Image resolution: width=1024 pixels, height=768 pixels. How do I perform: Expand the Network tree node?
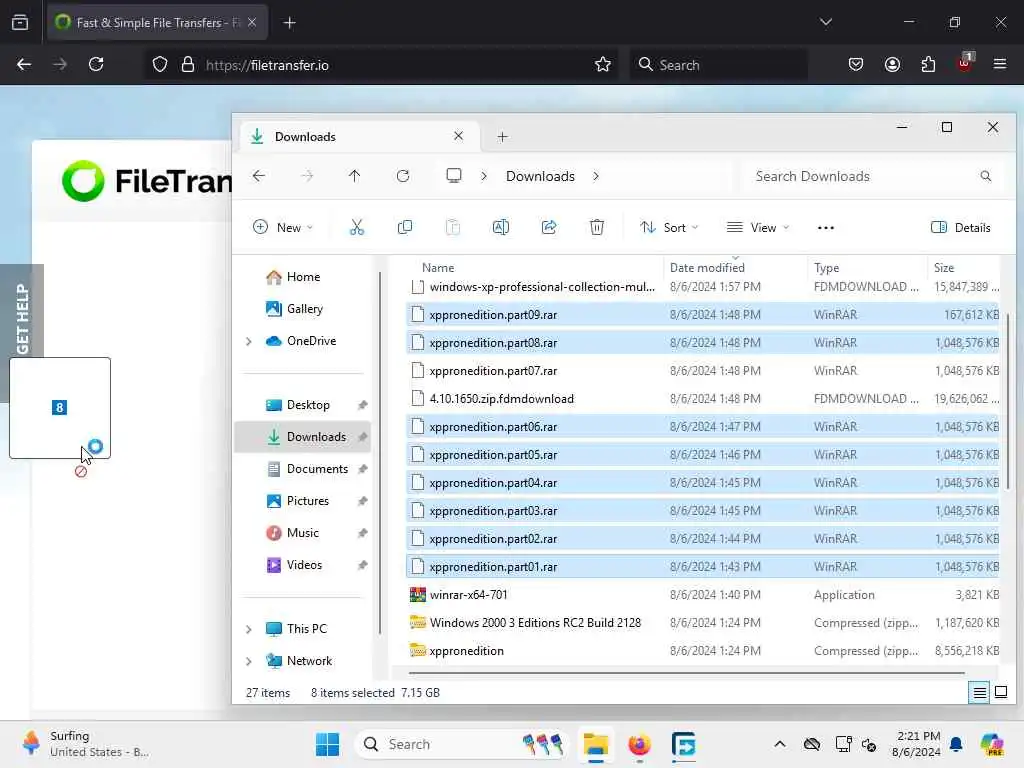pyautogui.click(x=249, y=661)
